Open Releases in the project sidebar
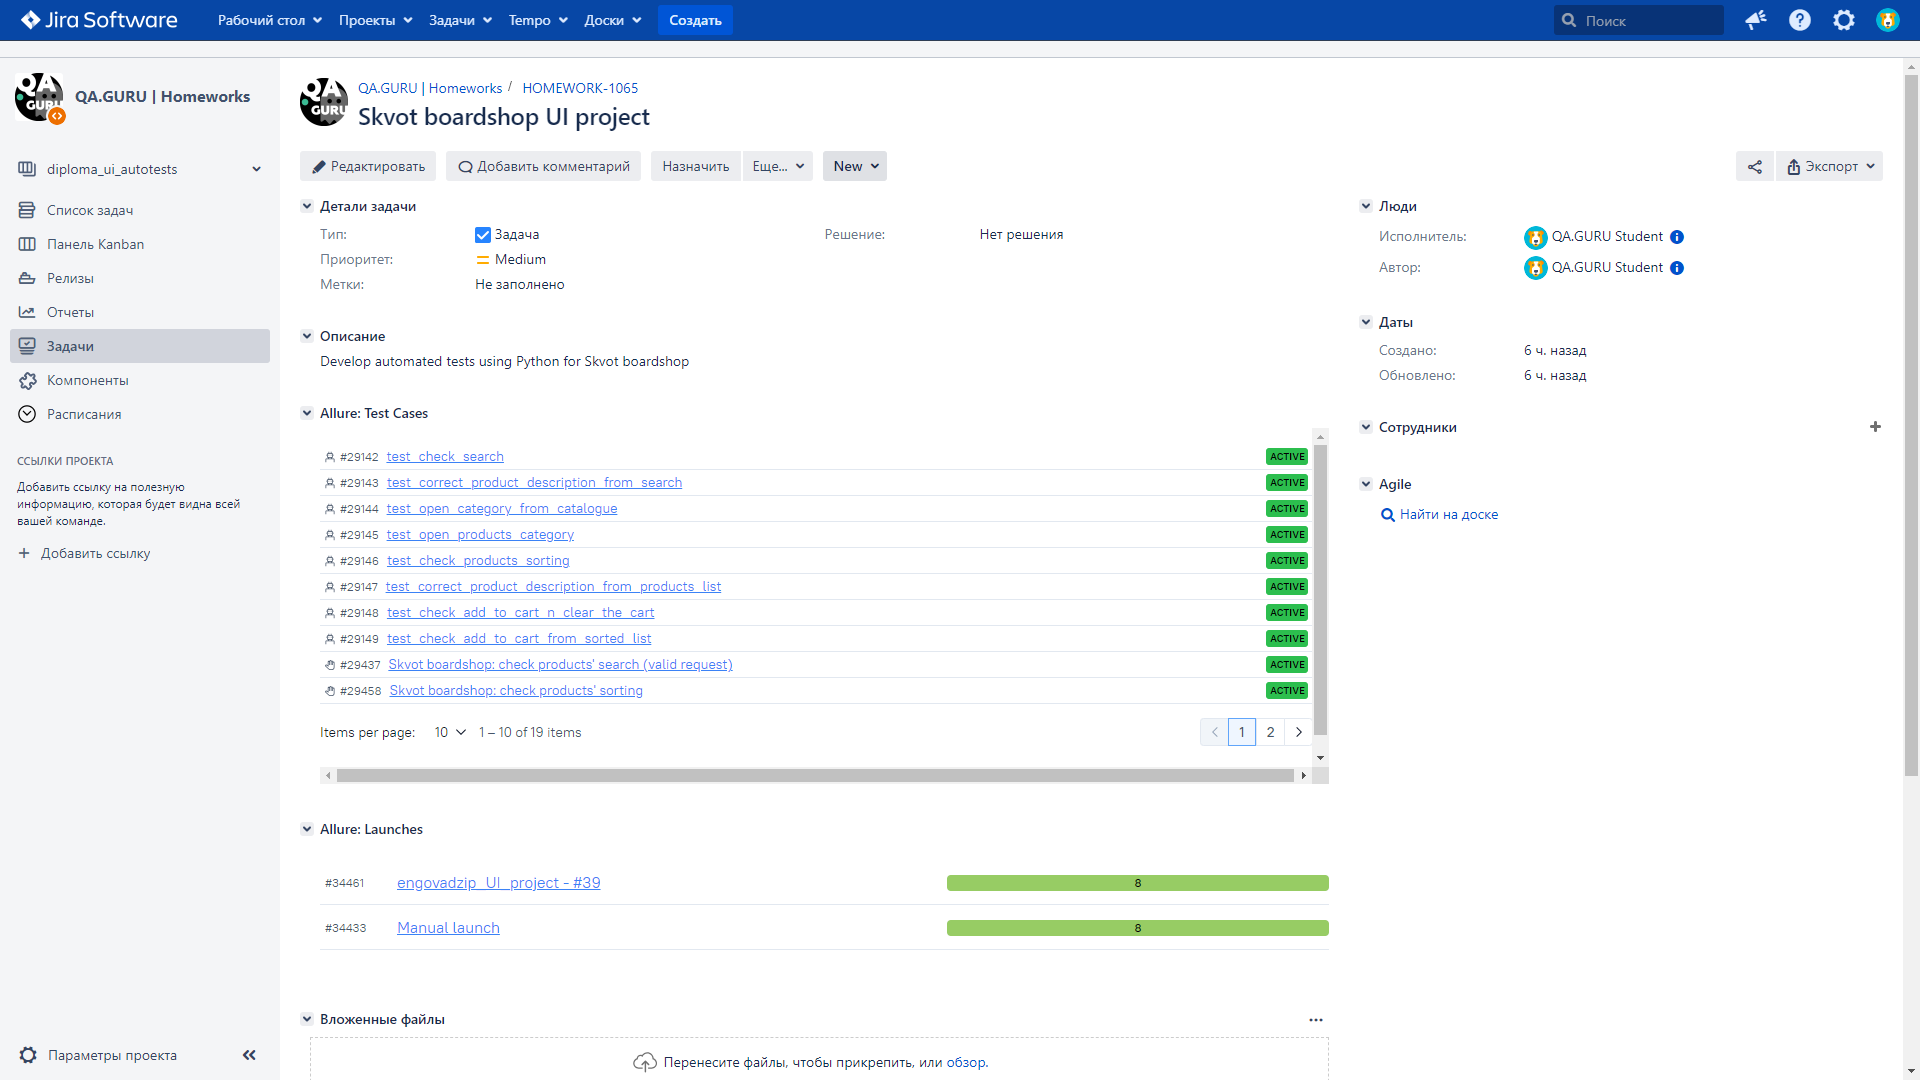 point(70,278)
